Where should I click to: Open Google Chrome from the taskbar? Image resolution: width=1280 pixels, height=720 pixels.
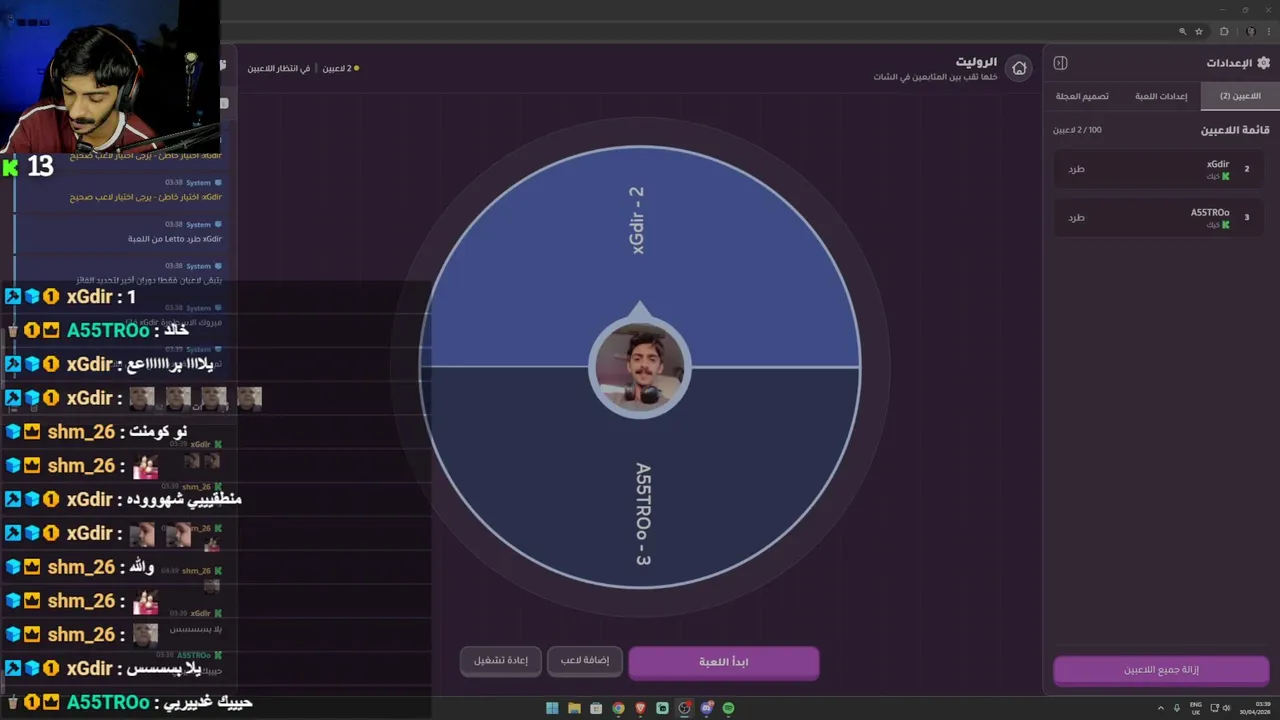[x=618, y=708]
